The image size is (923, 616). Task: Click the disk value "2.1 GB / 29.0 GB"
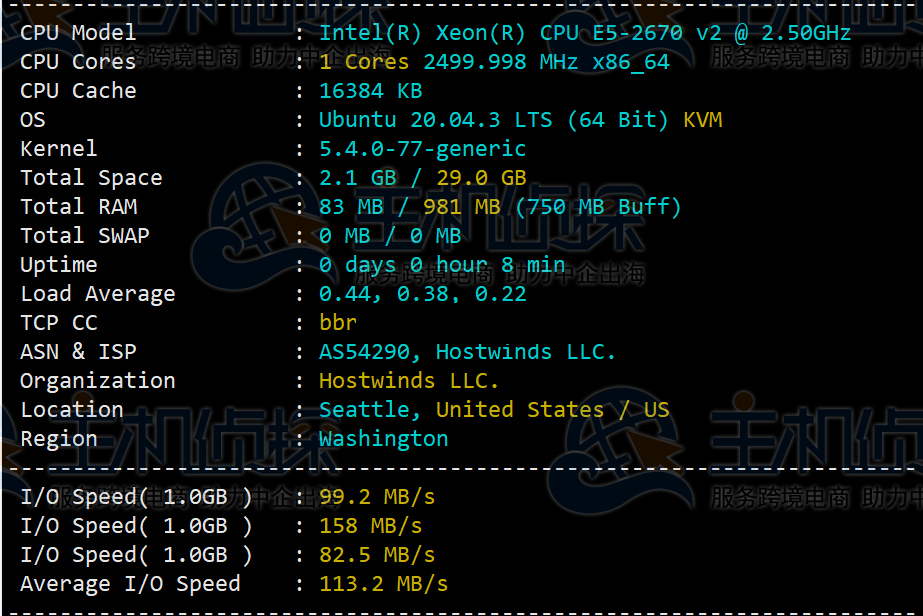pyautogui.click(x=422, y=178)
